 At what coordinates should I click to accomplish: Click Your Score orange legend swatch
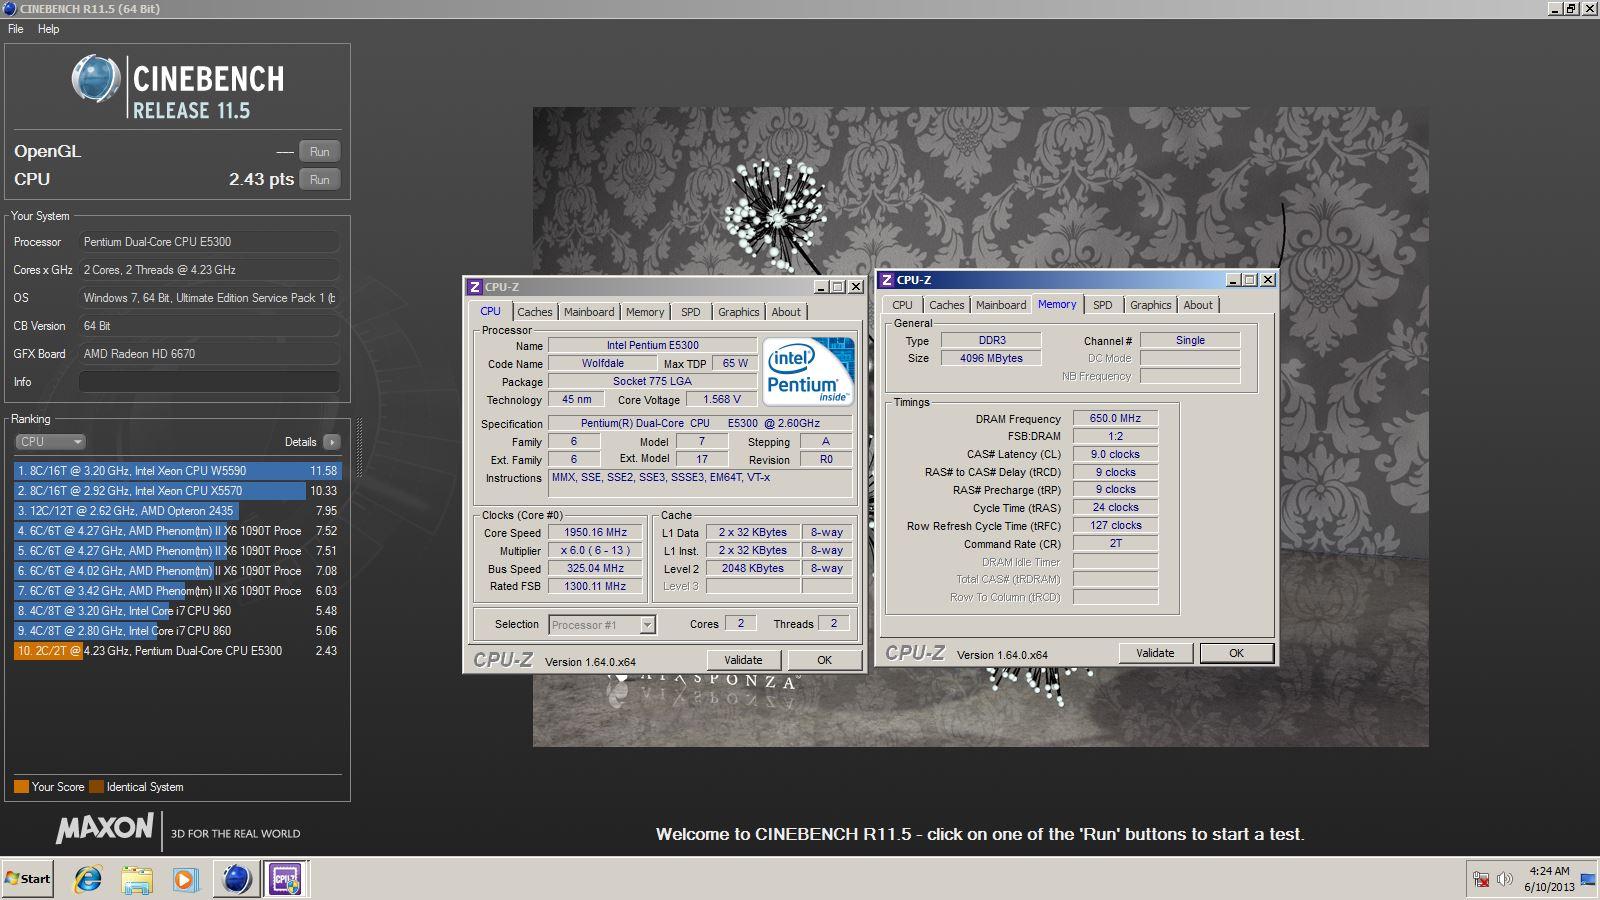21,787
